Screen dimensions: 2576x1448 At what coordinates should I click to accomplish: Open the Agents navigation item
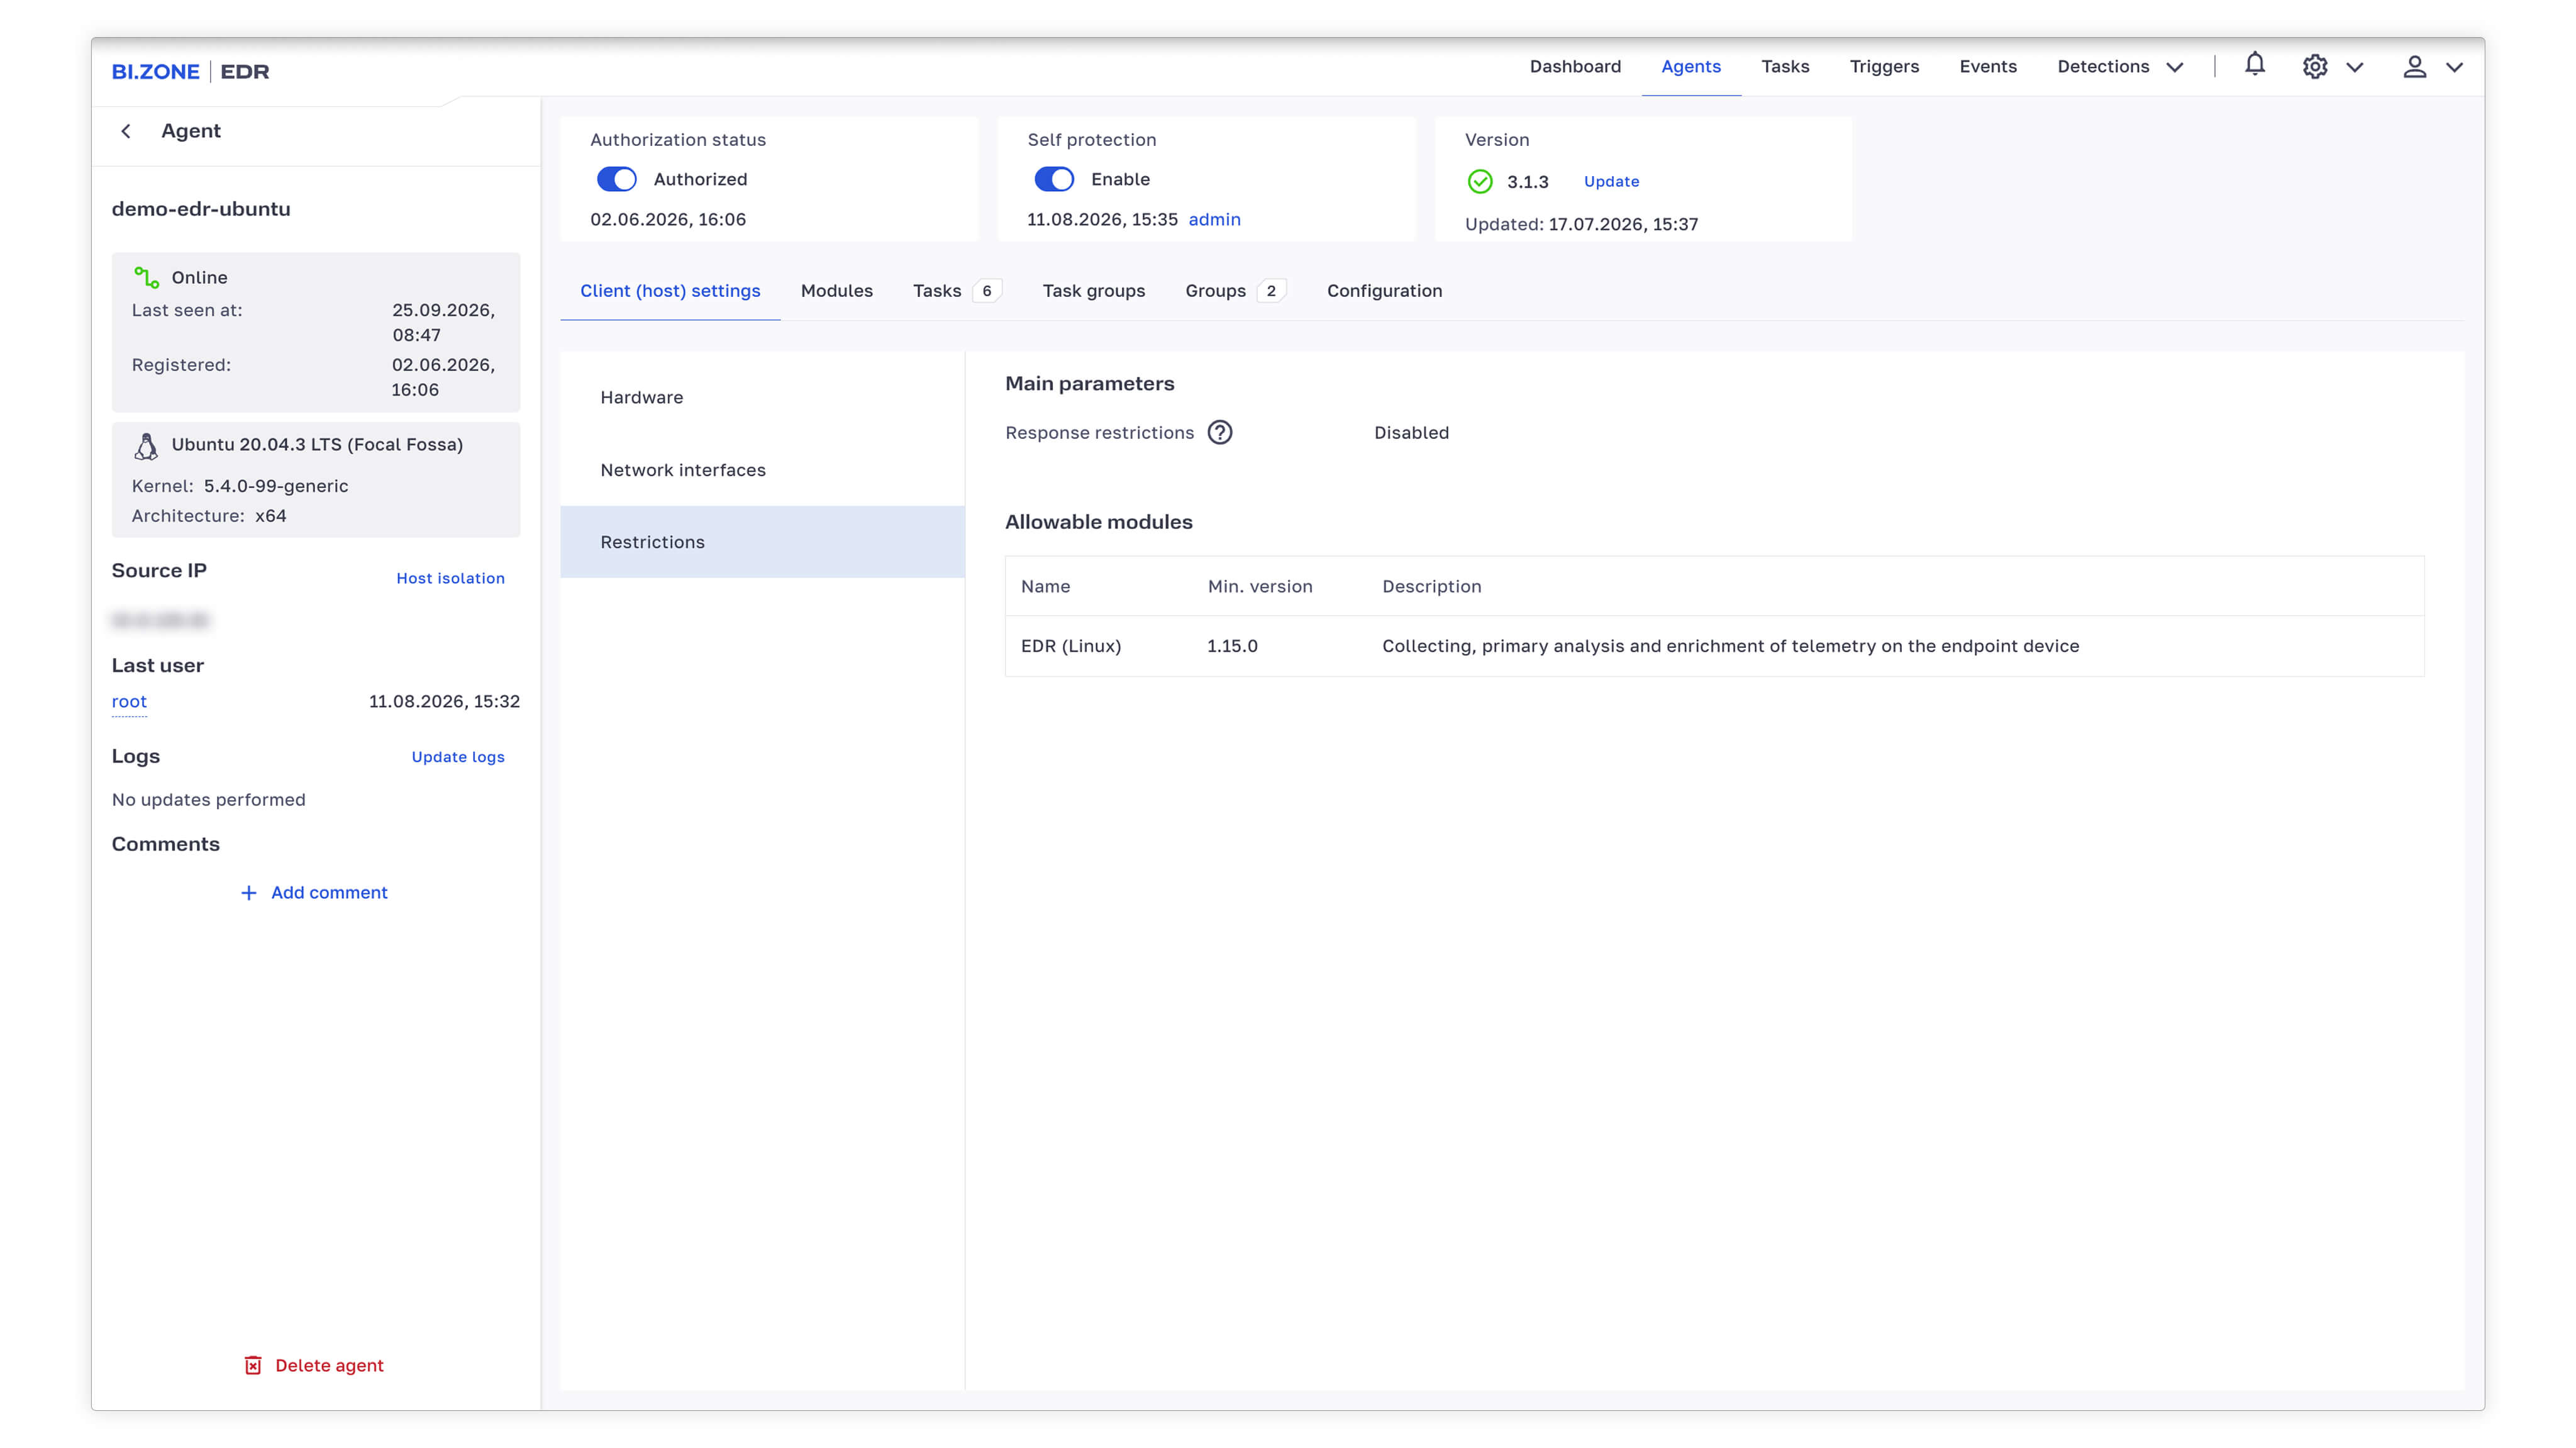(1690, 67)
